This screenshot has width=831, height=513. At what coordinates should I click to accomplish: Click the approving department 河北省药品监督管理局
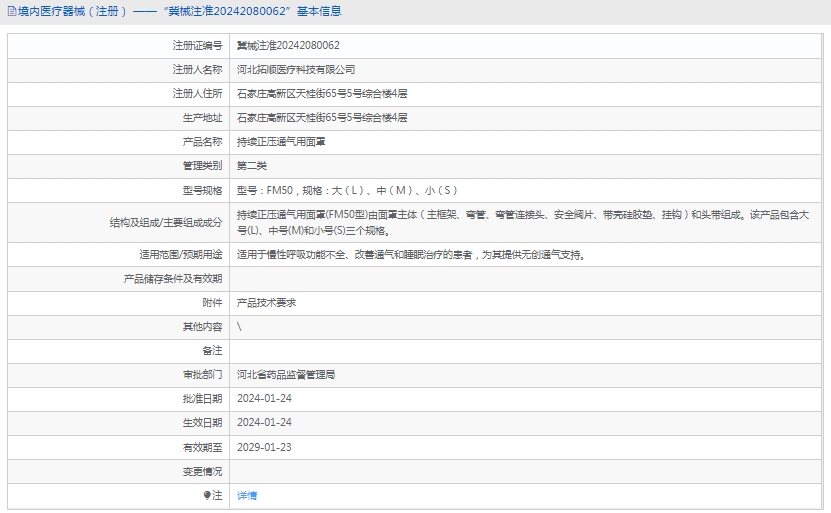click(286, 375)
